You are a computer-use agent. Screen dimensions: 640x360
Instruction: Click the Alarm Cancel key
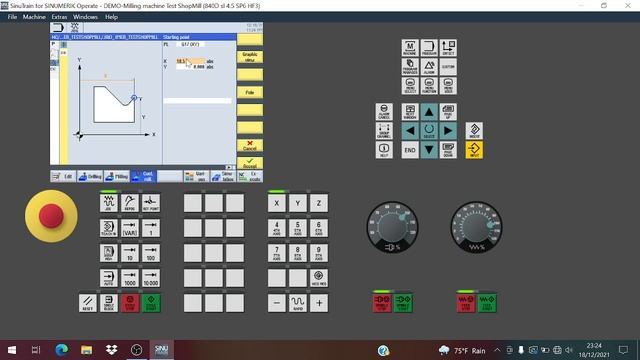pos(384,111)
